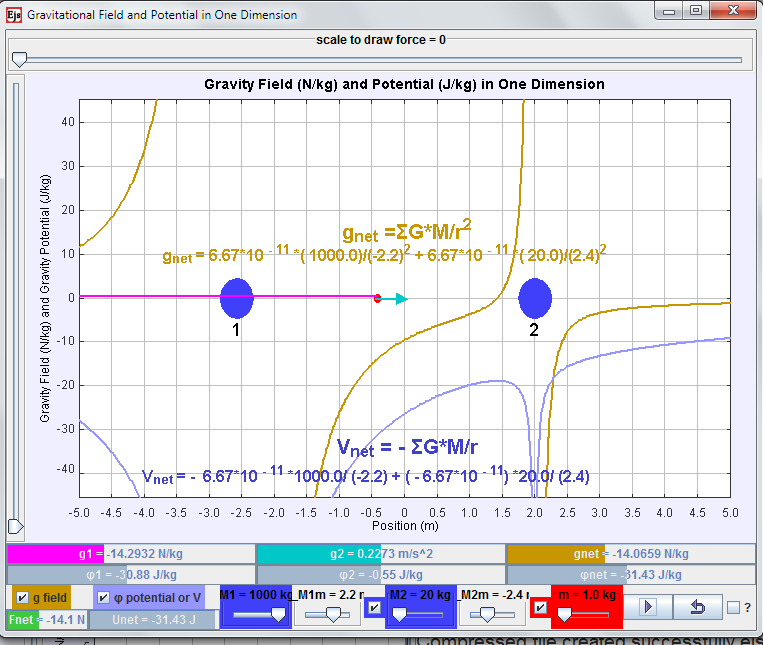Click the Position (m) axis label
This screenshot has height=645, width=763.
[405, 526]
